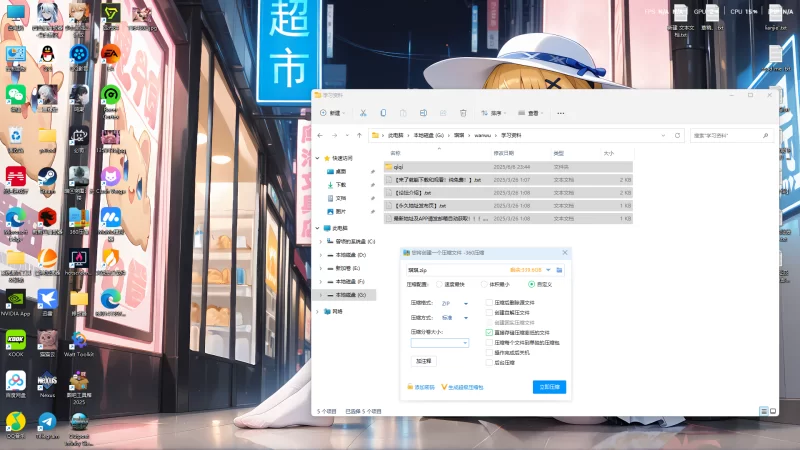Open the 查看 view menu in Explorer

coord(534,113)
